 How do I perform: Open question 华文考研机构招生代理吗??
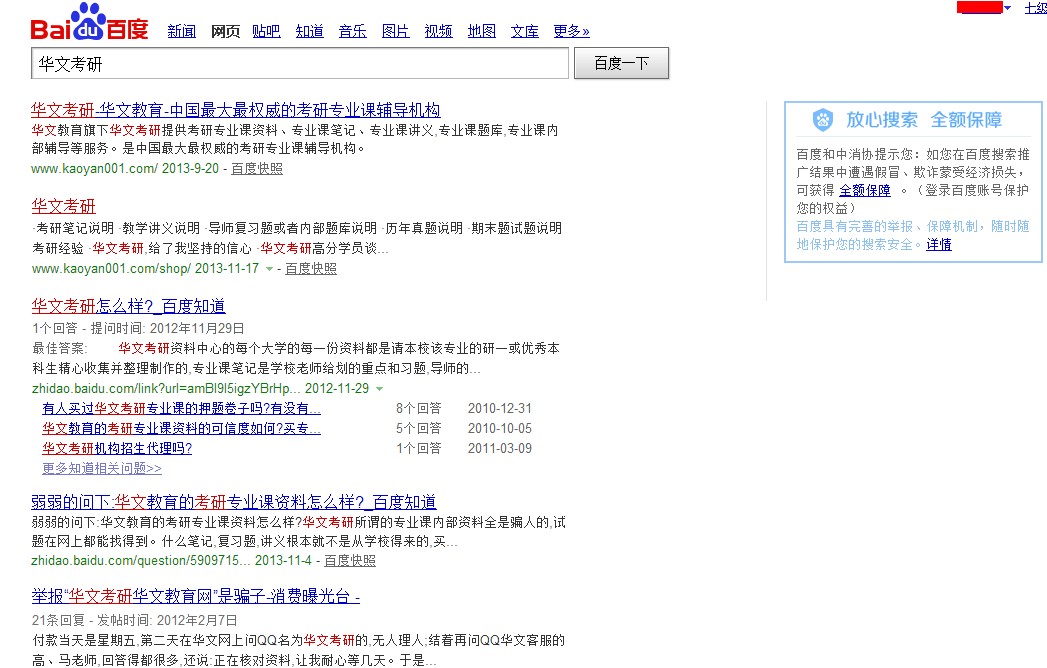tap(117, 448)
